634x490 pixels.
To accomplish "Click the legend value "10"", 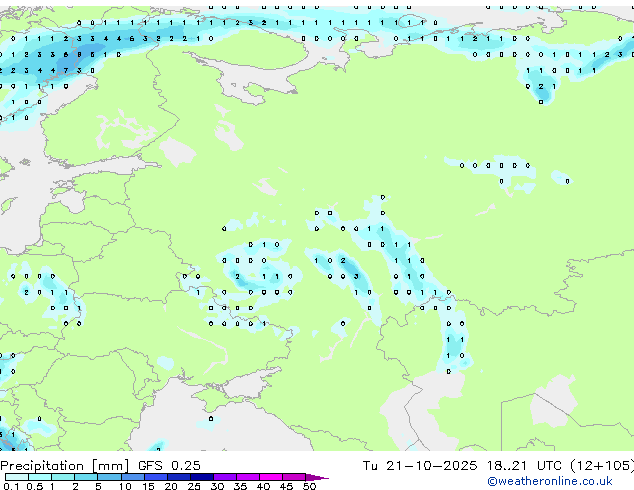I will [x=125, y=486].
